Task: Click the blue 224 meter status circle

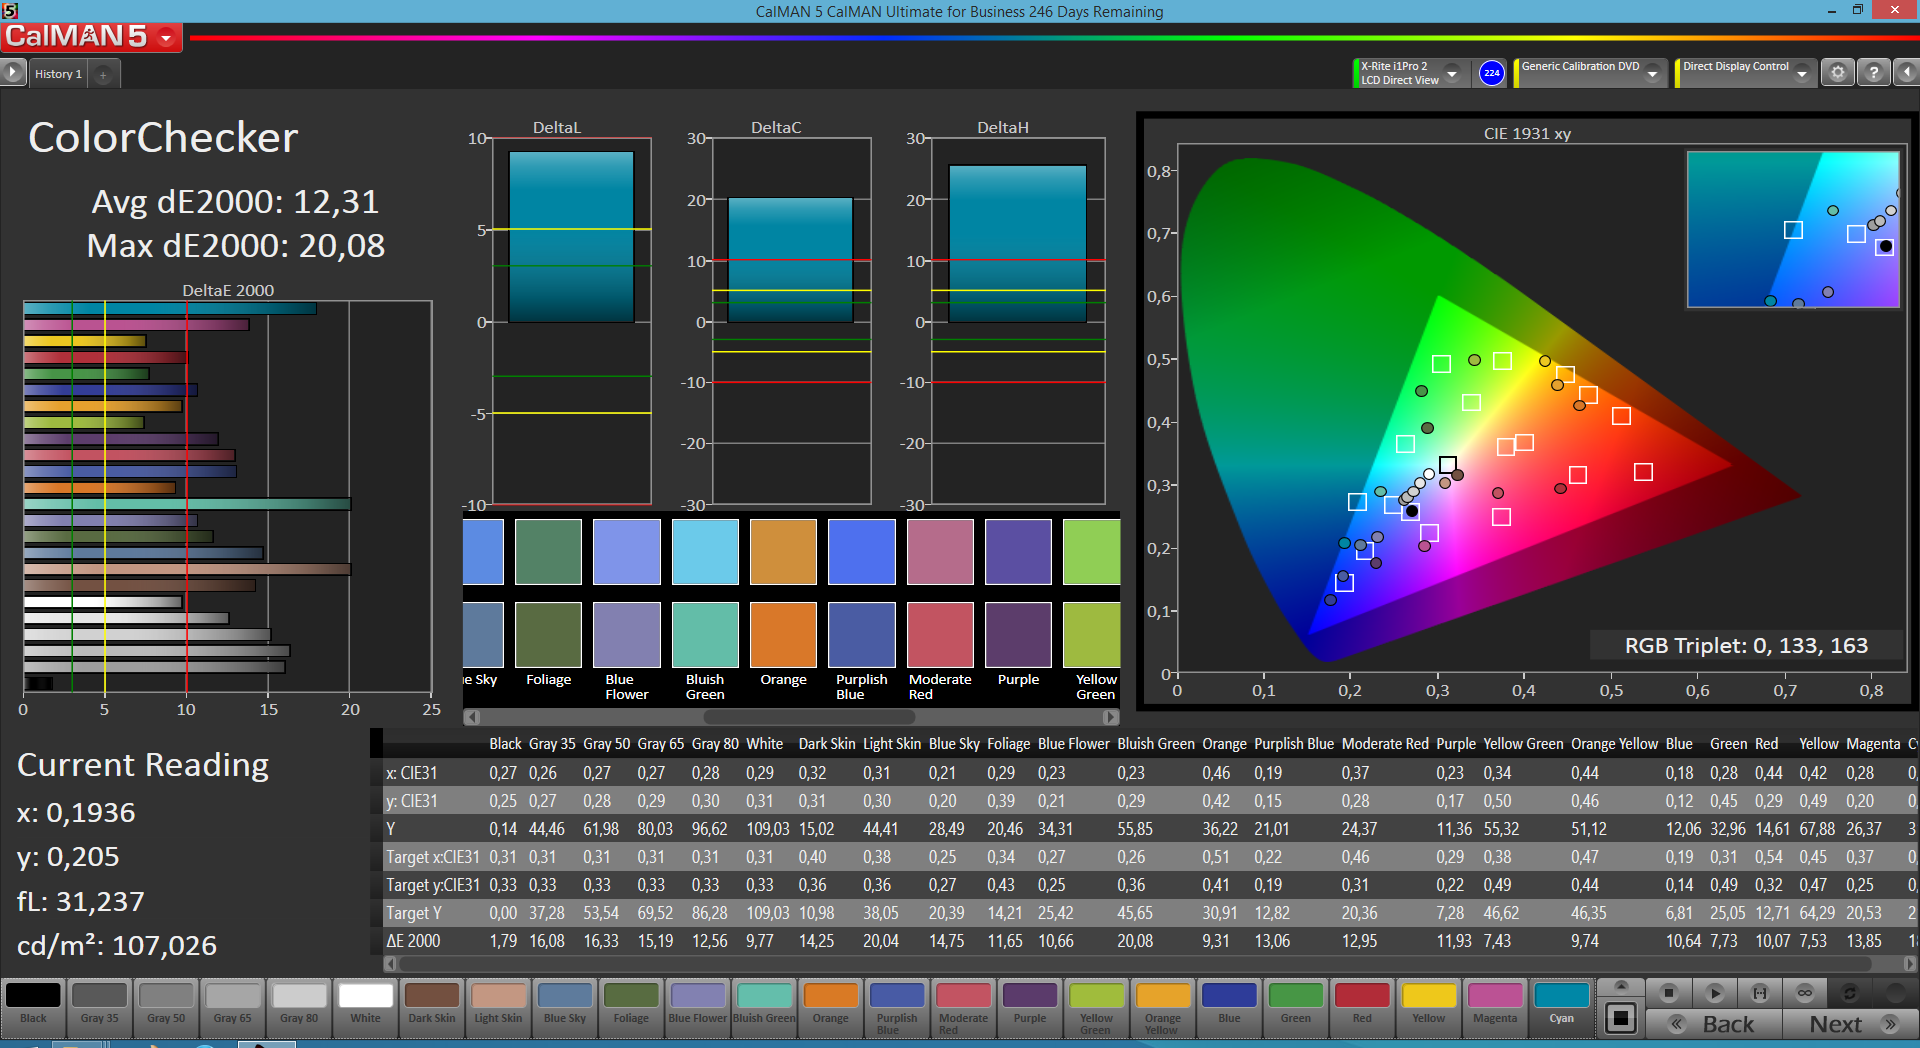Action: click(x=1491, y=73)
